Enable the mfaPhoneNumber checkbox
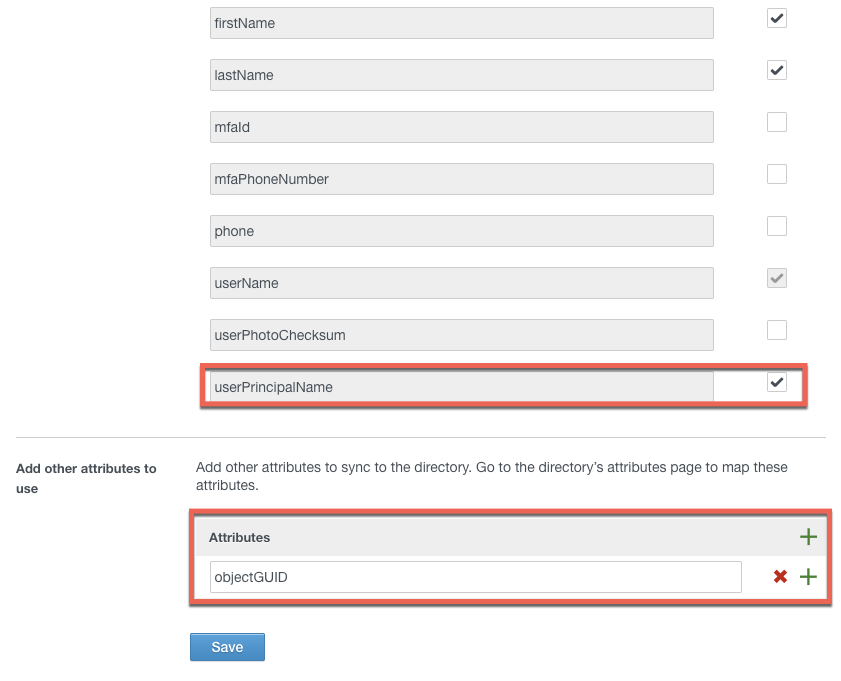The width and height of the screenshot is (841, 681). [777, 174]
